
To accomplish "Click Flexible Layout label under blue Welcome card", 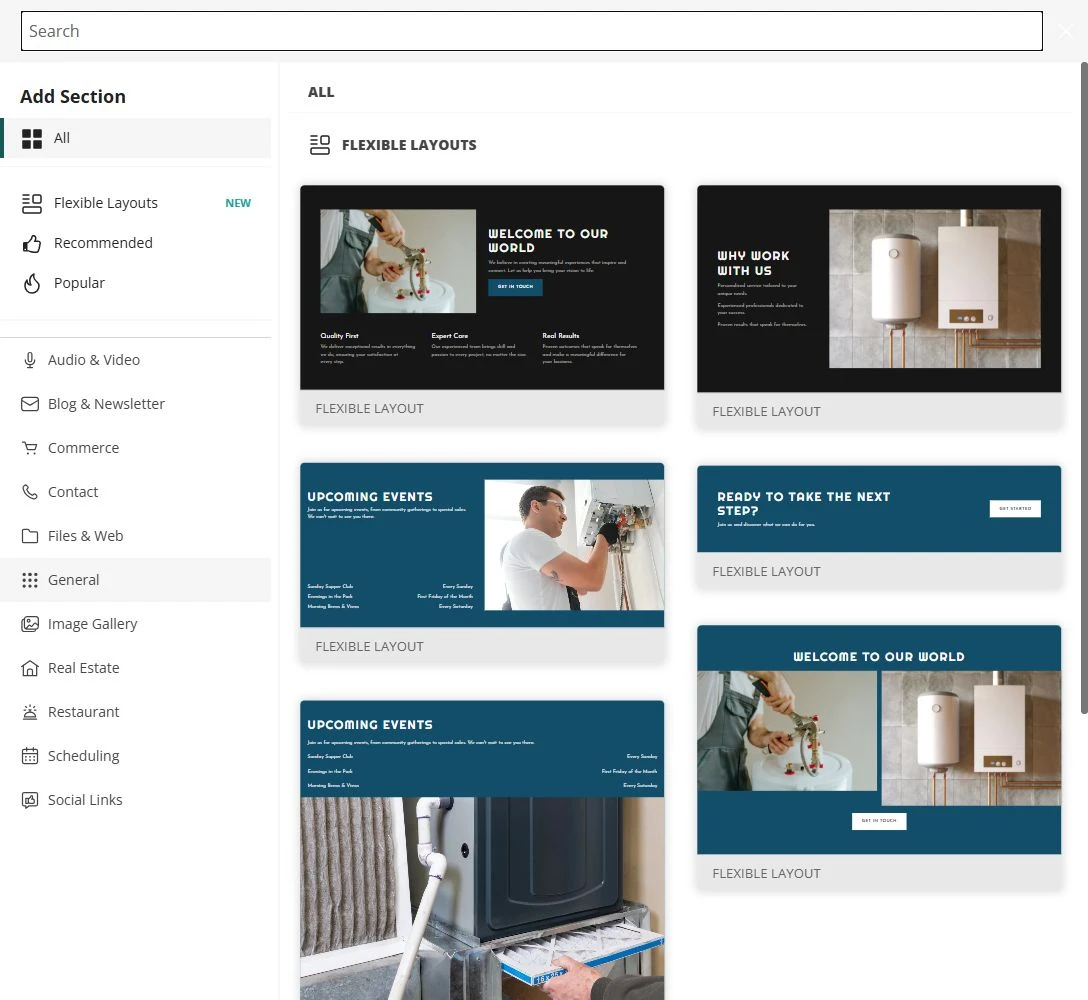I will click(x=766, y=874).
